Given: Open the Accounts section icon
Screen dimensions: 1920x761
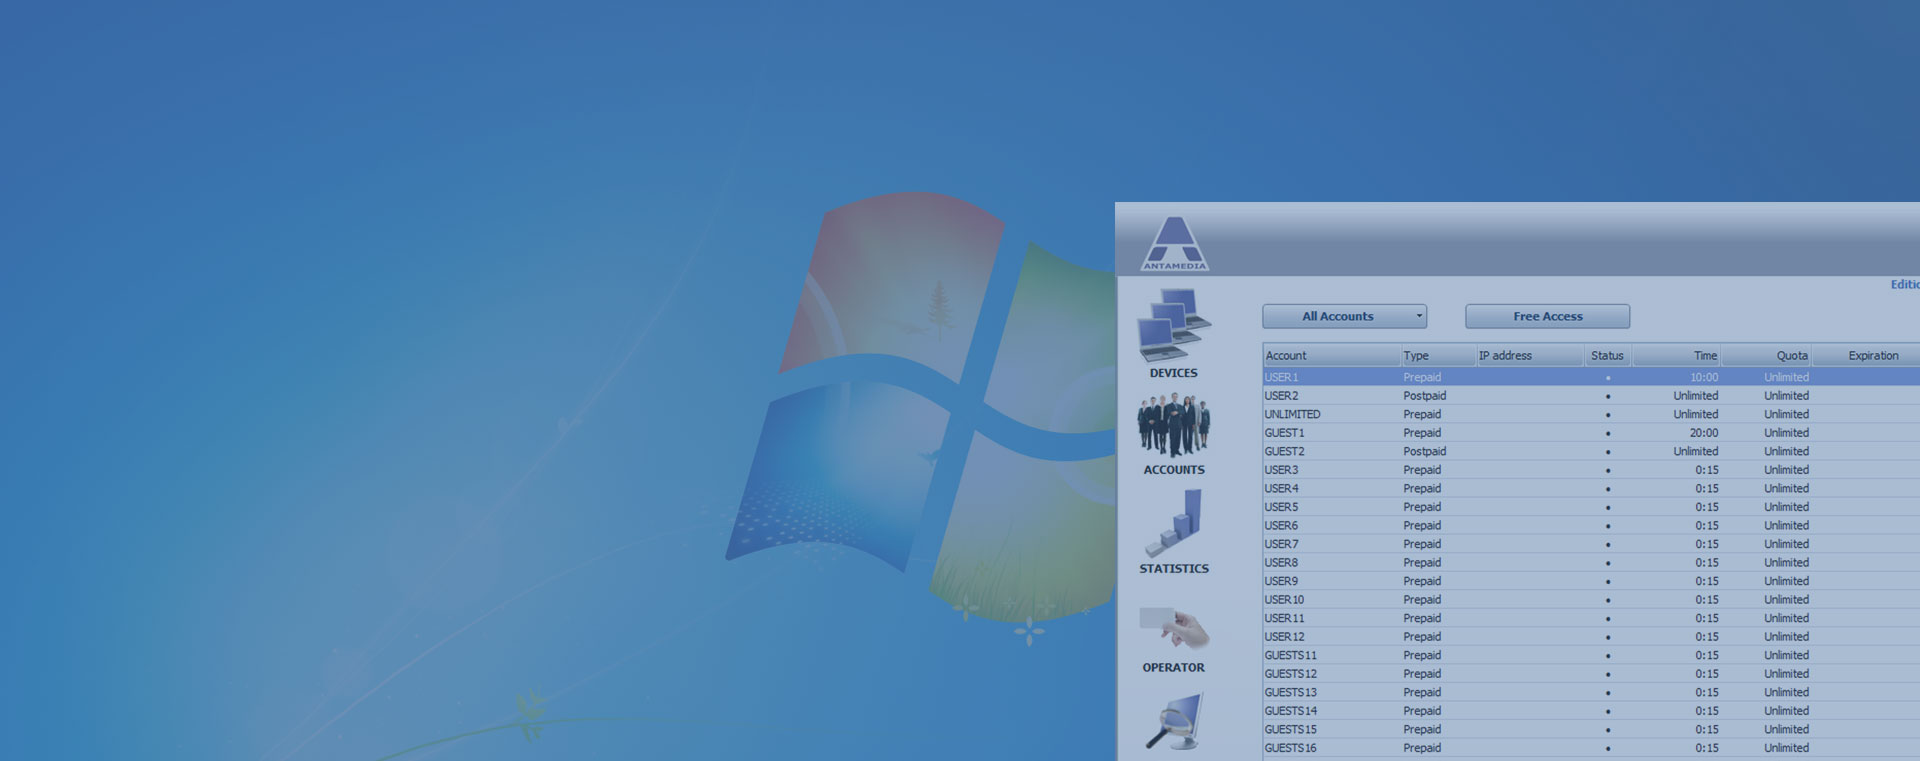Looking at the screenshot, I should coord(1173,425).
